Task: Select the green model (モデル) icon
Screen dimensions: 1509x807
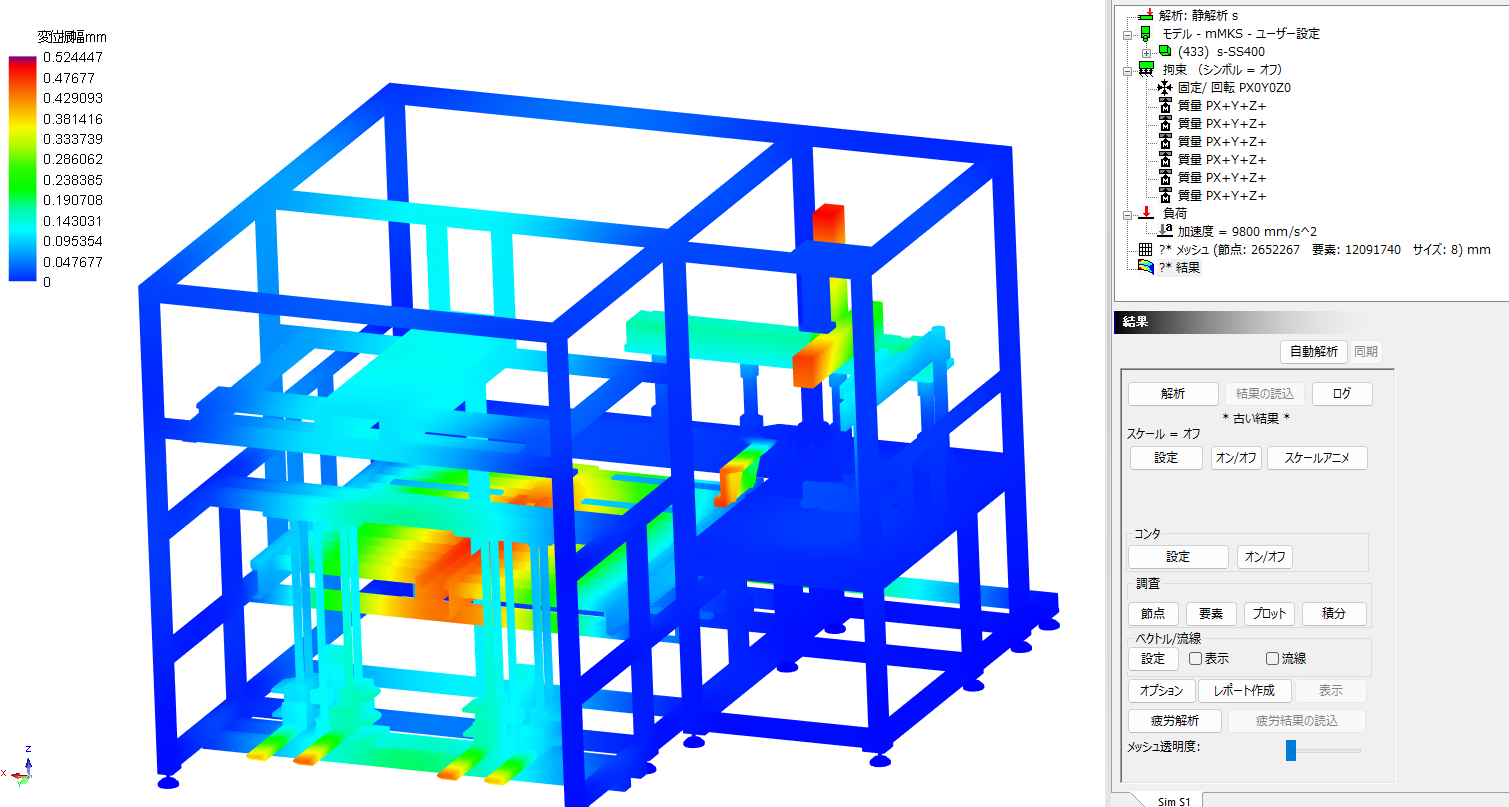Action: pyautogui.click(x=1145, y=33)
